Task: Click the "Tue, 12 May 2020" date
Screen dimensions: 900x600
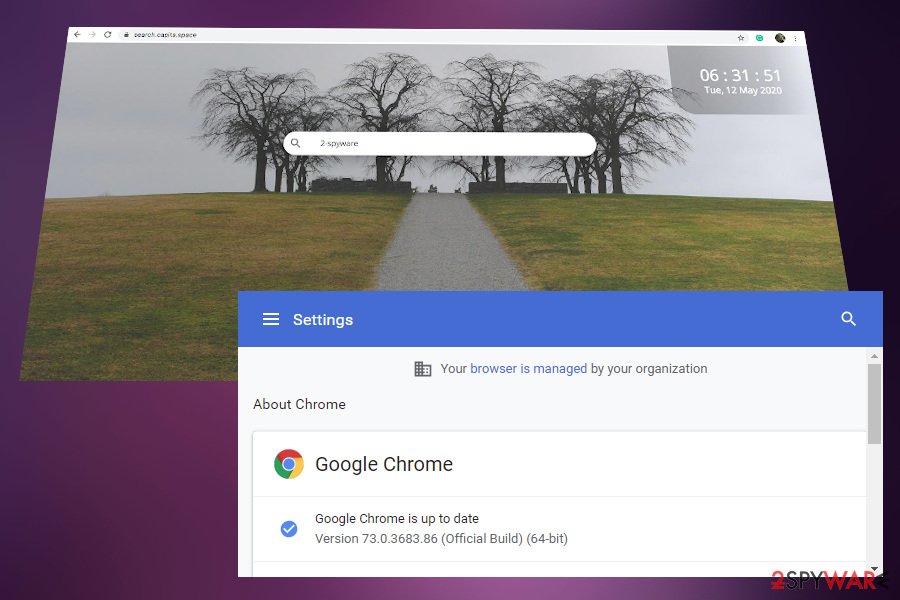Action: pos(743,90)
